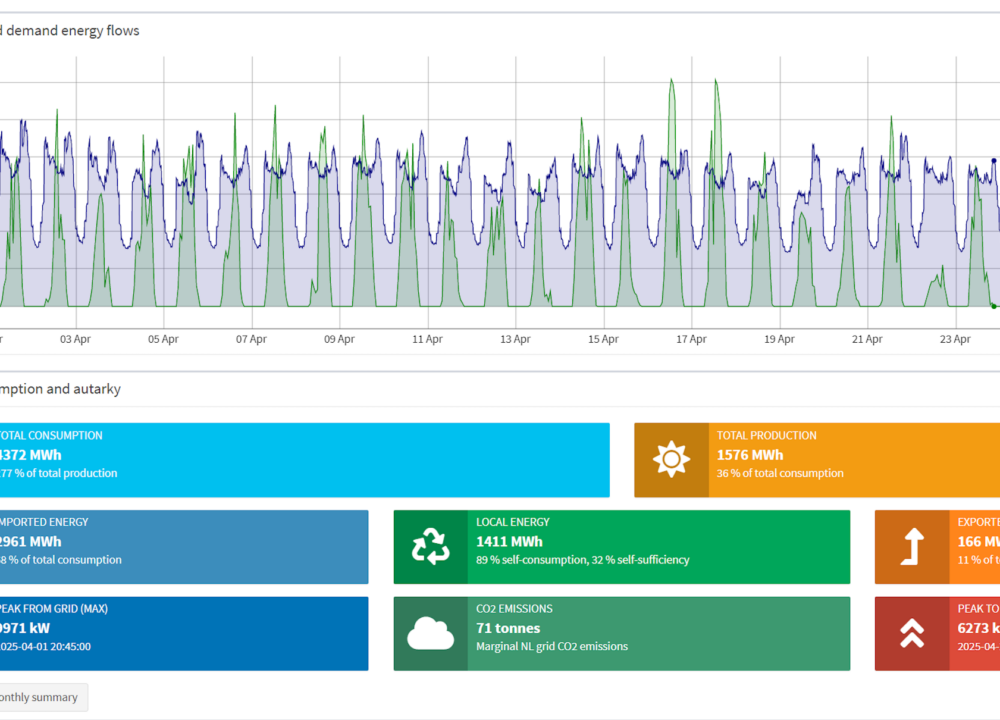Click the sun icon on Total Production tile
The image size is (1000, 720).
(671, 460)
